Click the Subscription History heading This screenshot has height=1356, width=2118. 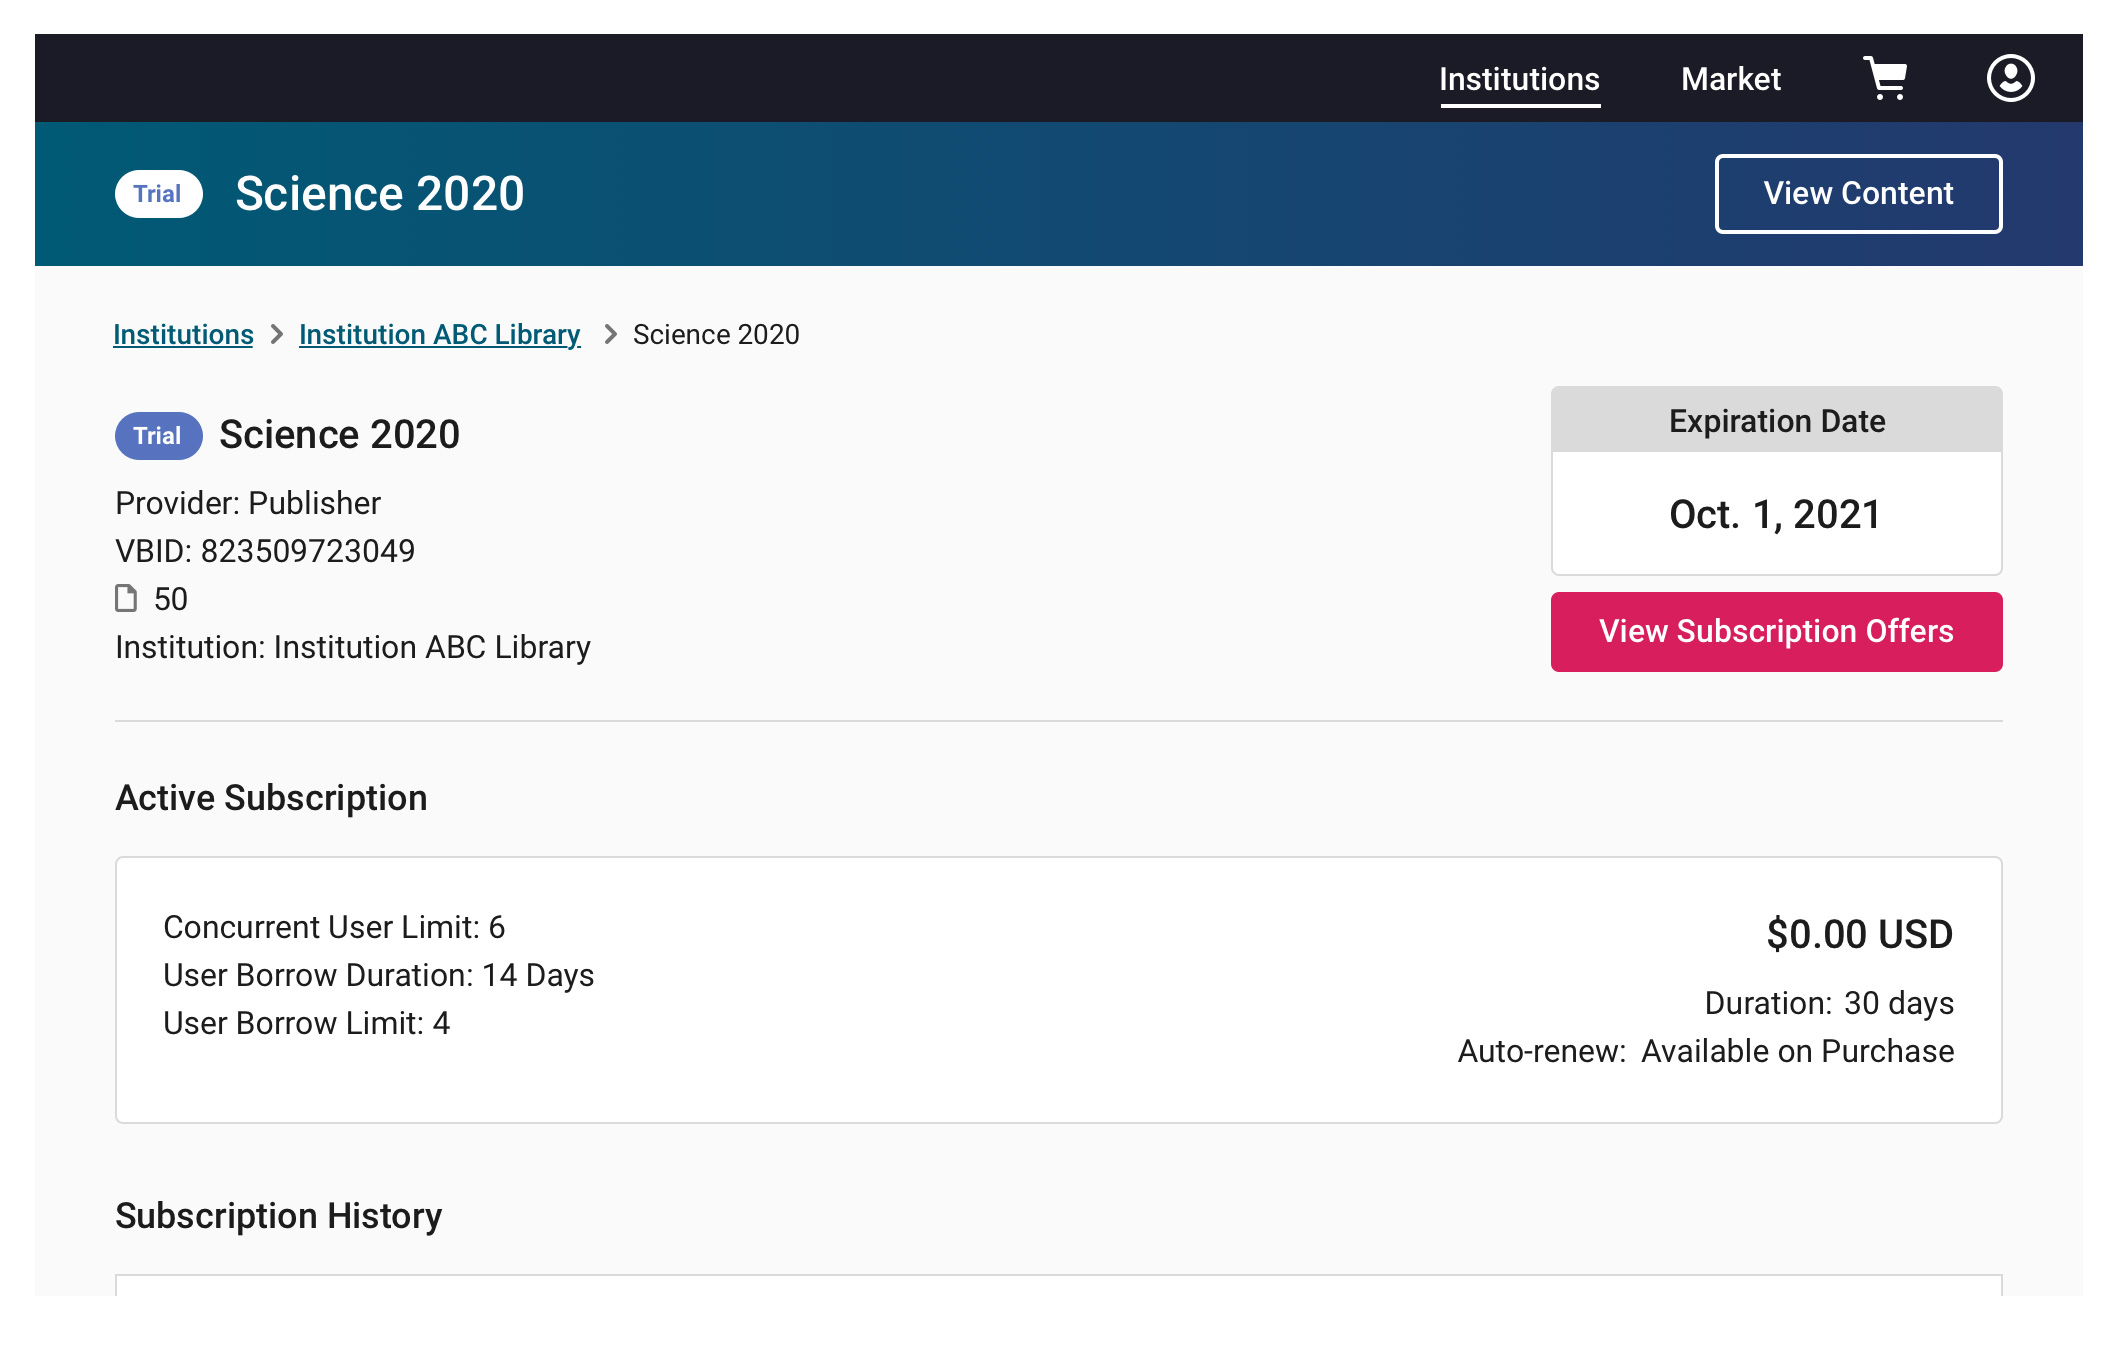[278, 1216]
